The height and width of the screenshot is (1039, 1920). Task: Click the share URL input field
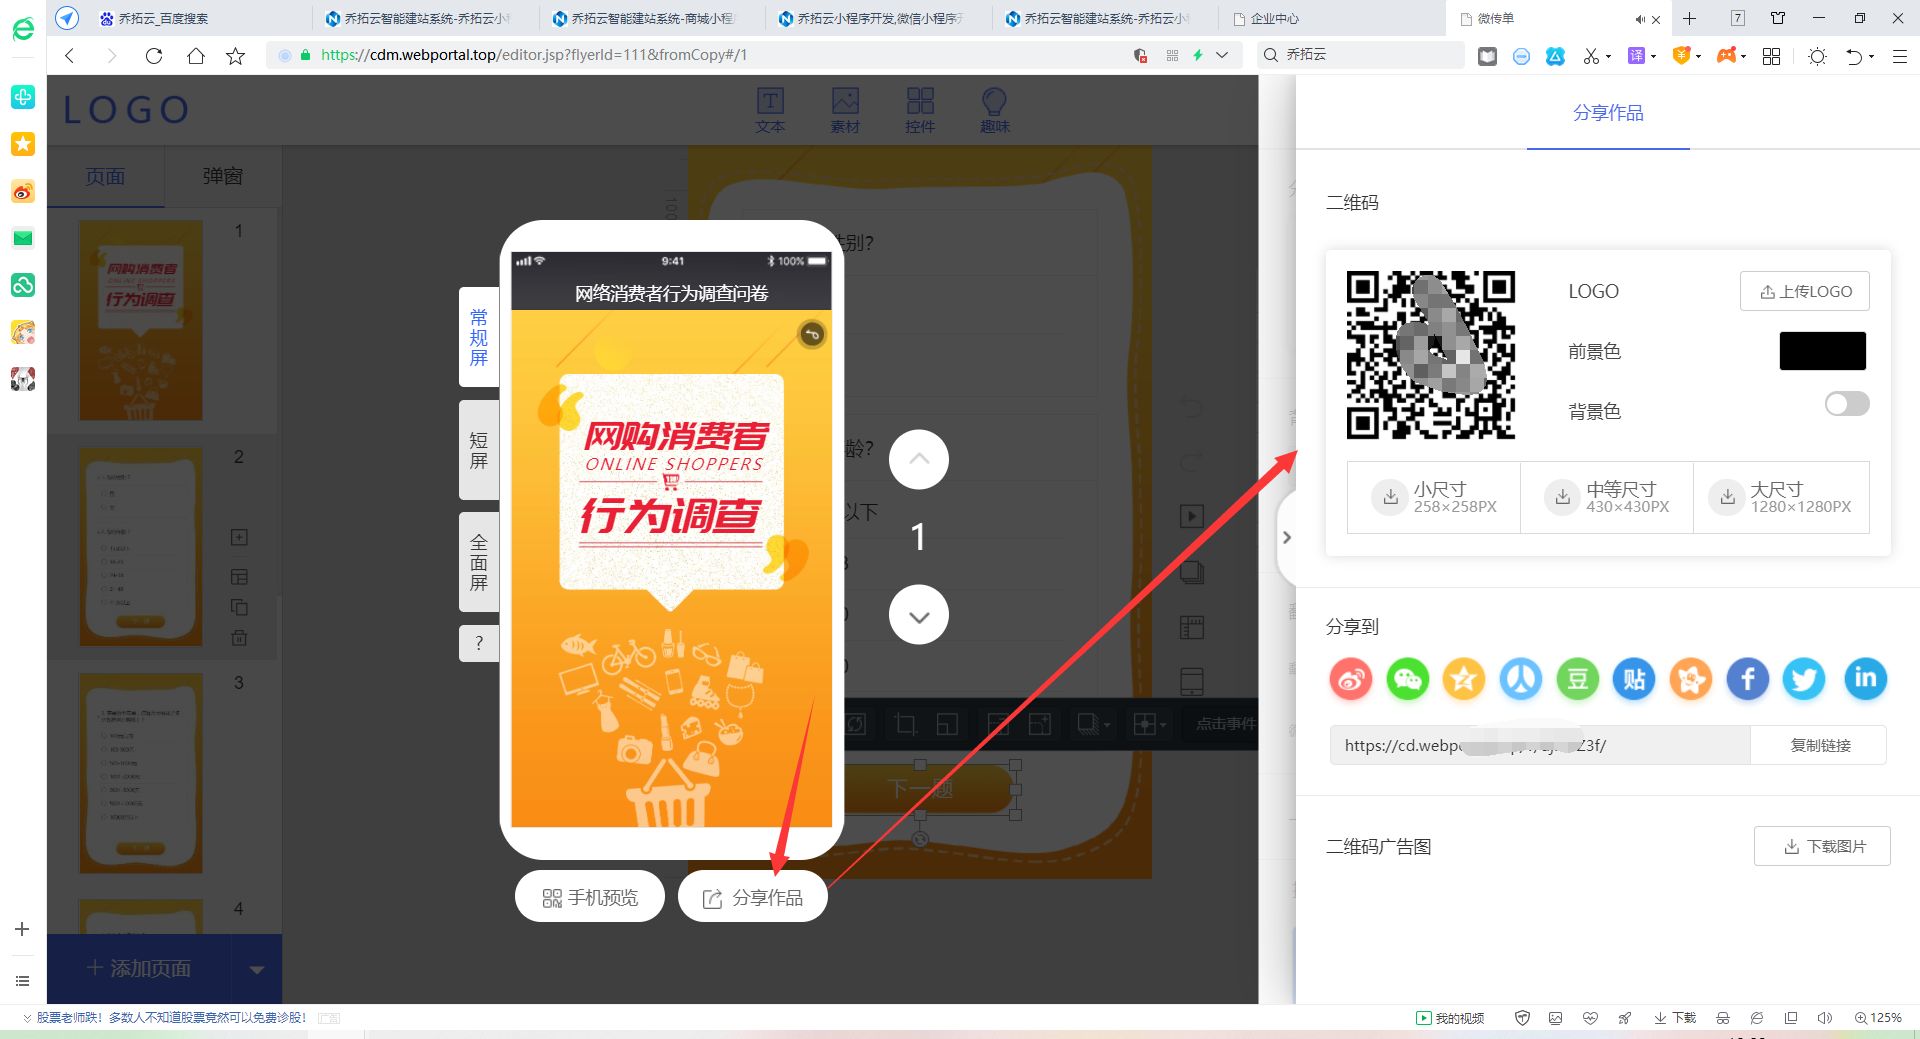click(x=1540, y=745)
